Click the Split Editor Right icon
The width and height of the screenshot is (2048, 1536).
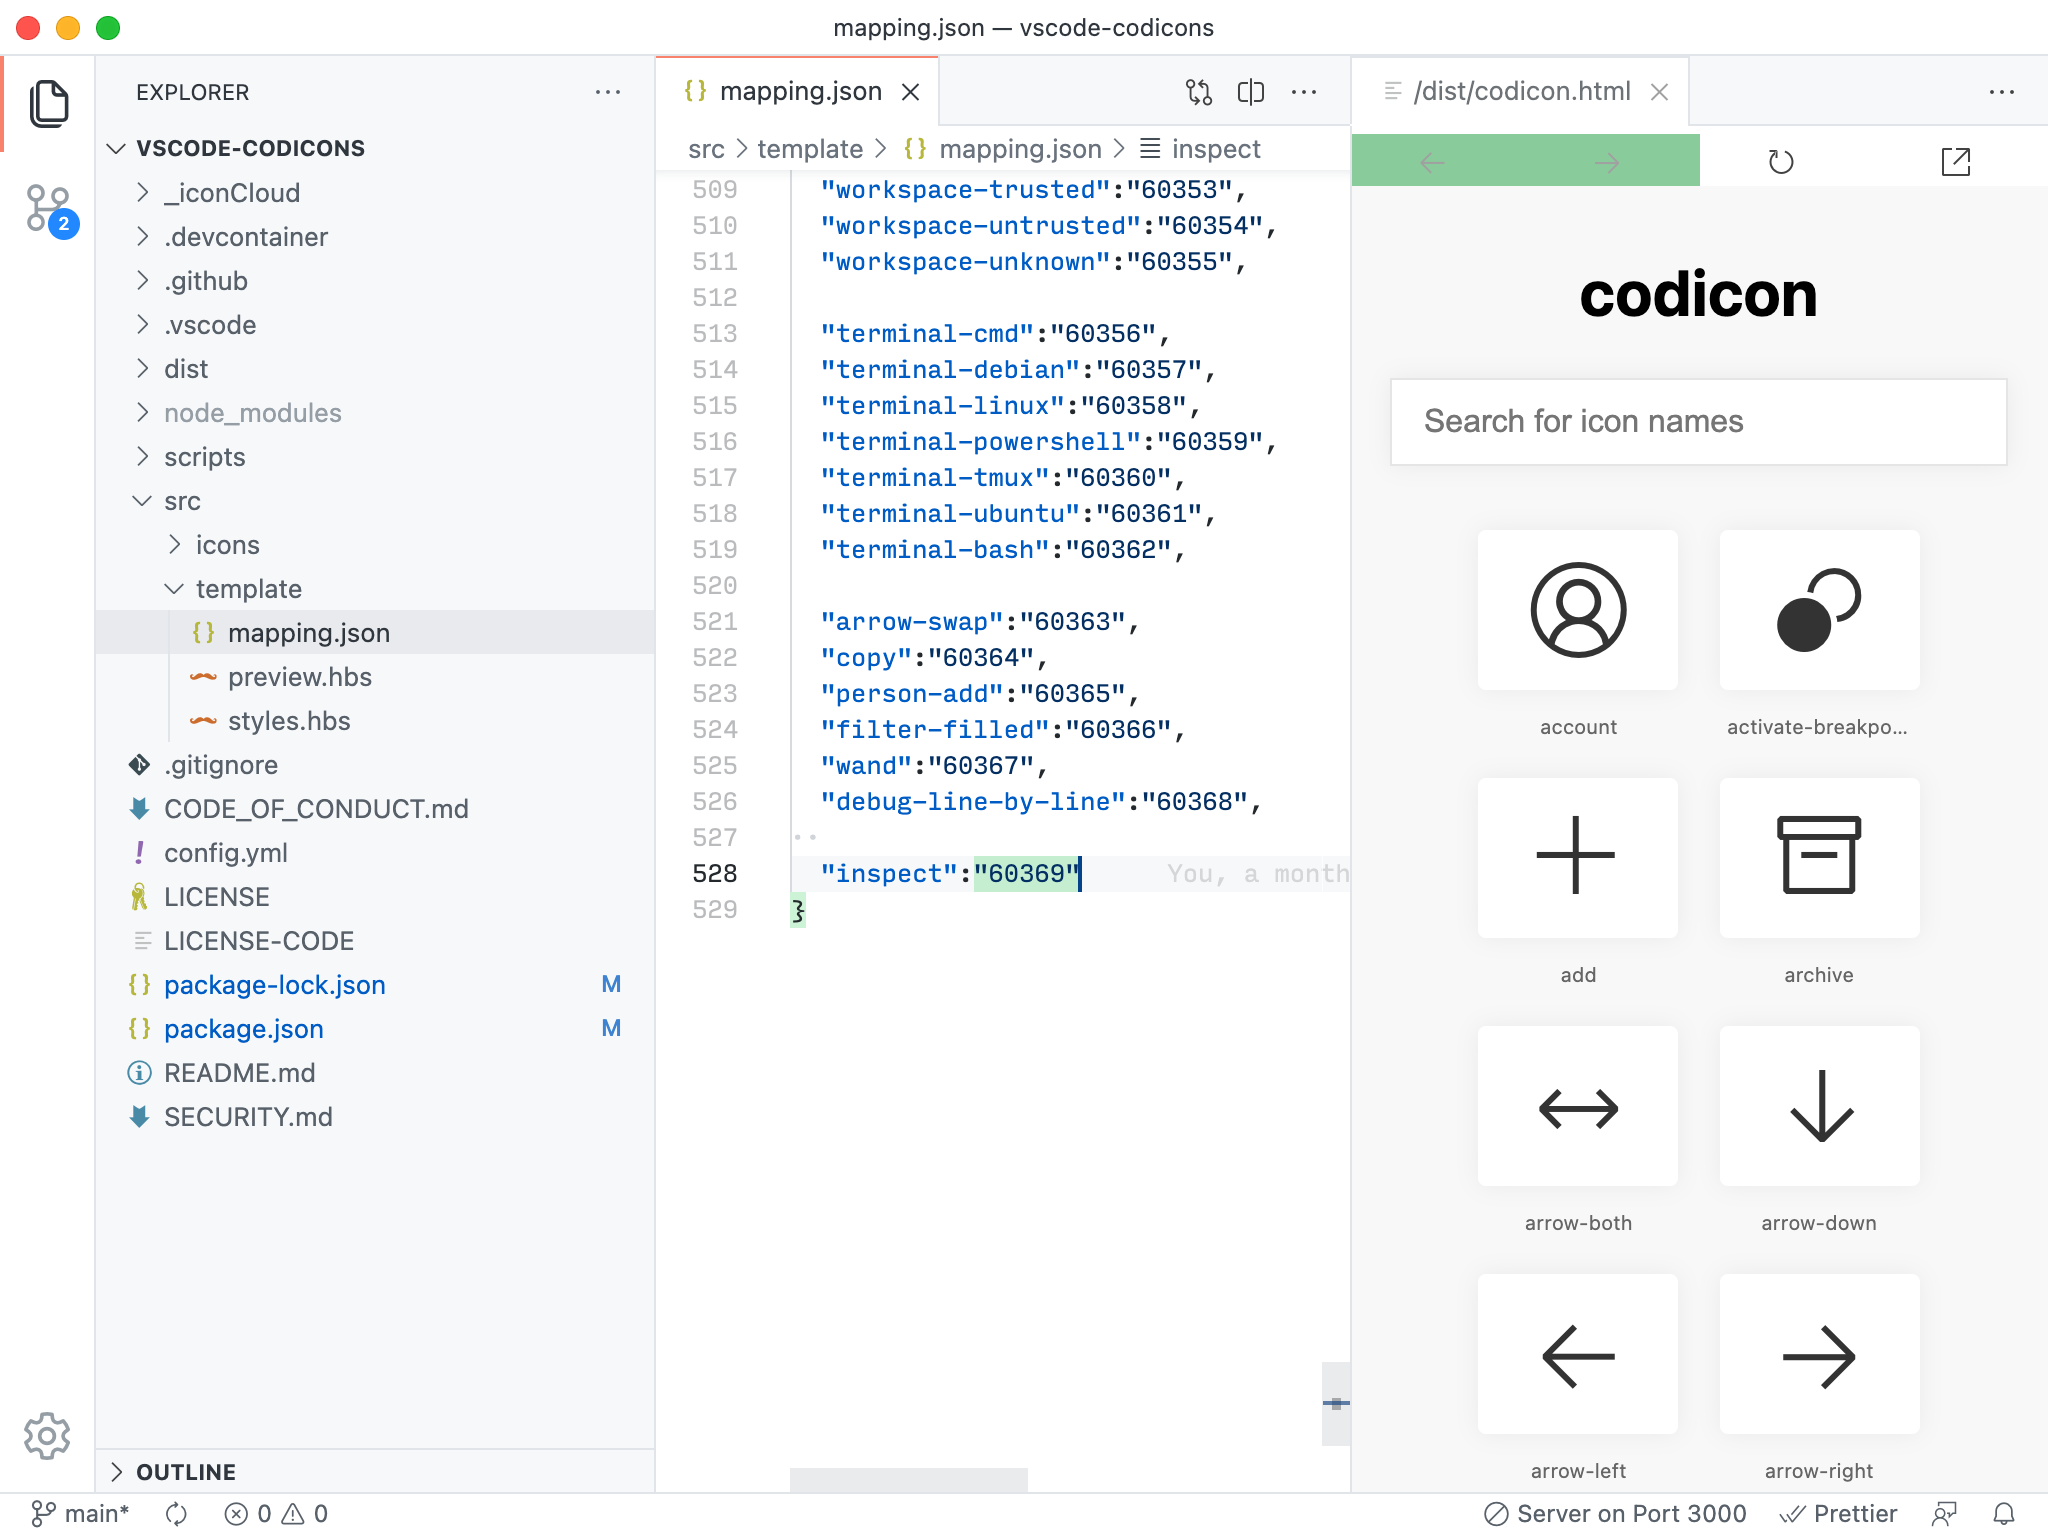(1250, 92)
